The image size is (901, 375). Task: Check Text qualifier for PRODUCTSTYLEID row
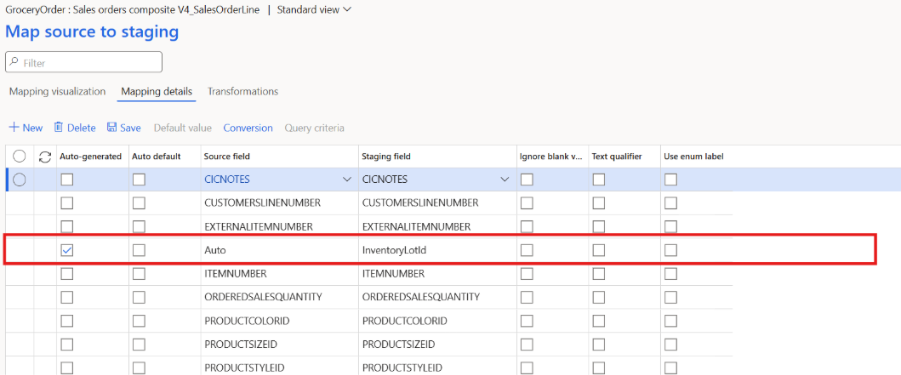coord(599,368)
